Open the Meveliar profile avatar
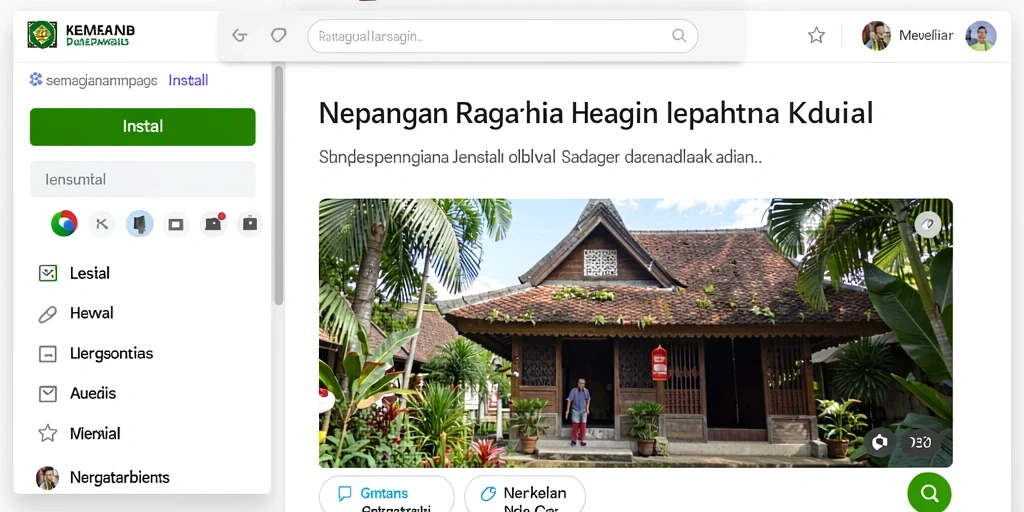 coord(876,35)
